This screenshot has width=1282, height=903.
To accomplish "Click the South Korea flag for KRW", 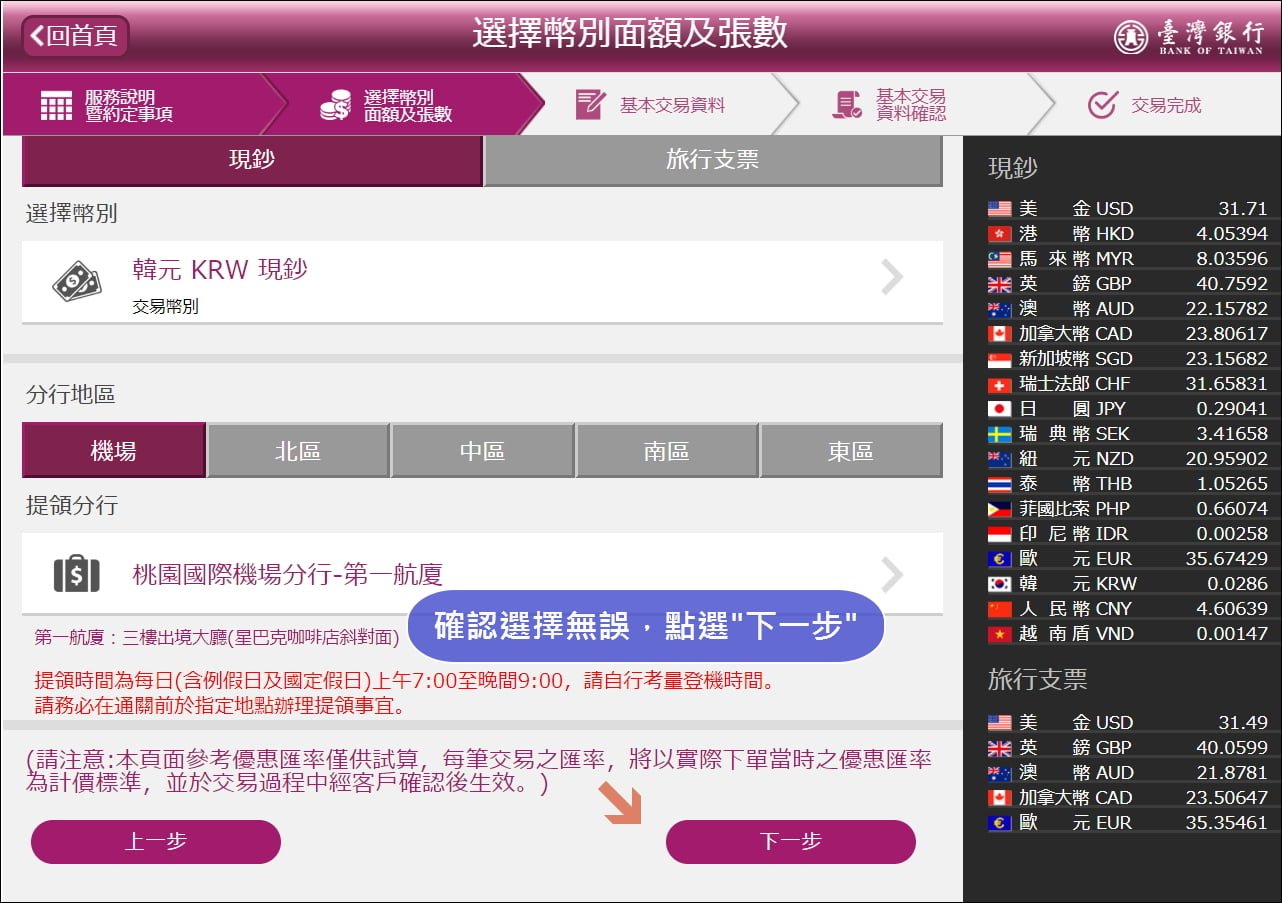I will [1000, 584].
